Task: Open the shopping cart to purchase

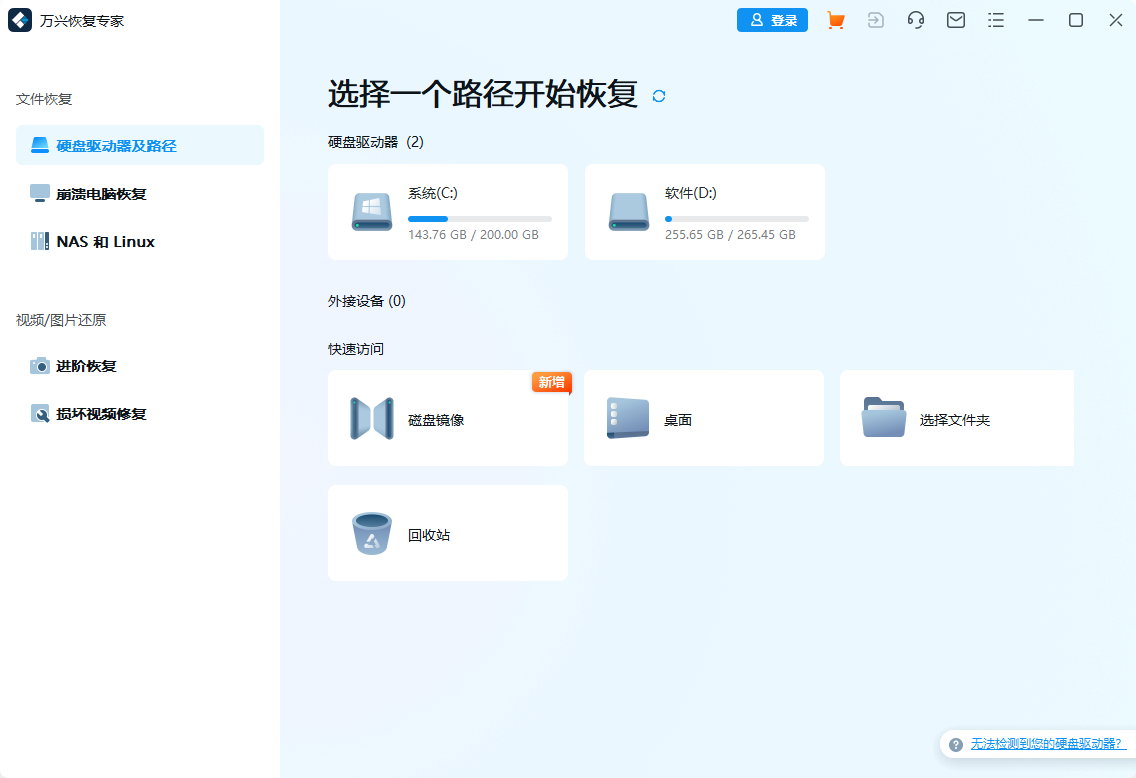Action: (x=835, y=20)
